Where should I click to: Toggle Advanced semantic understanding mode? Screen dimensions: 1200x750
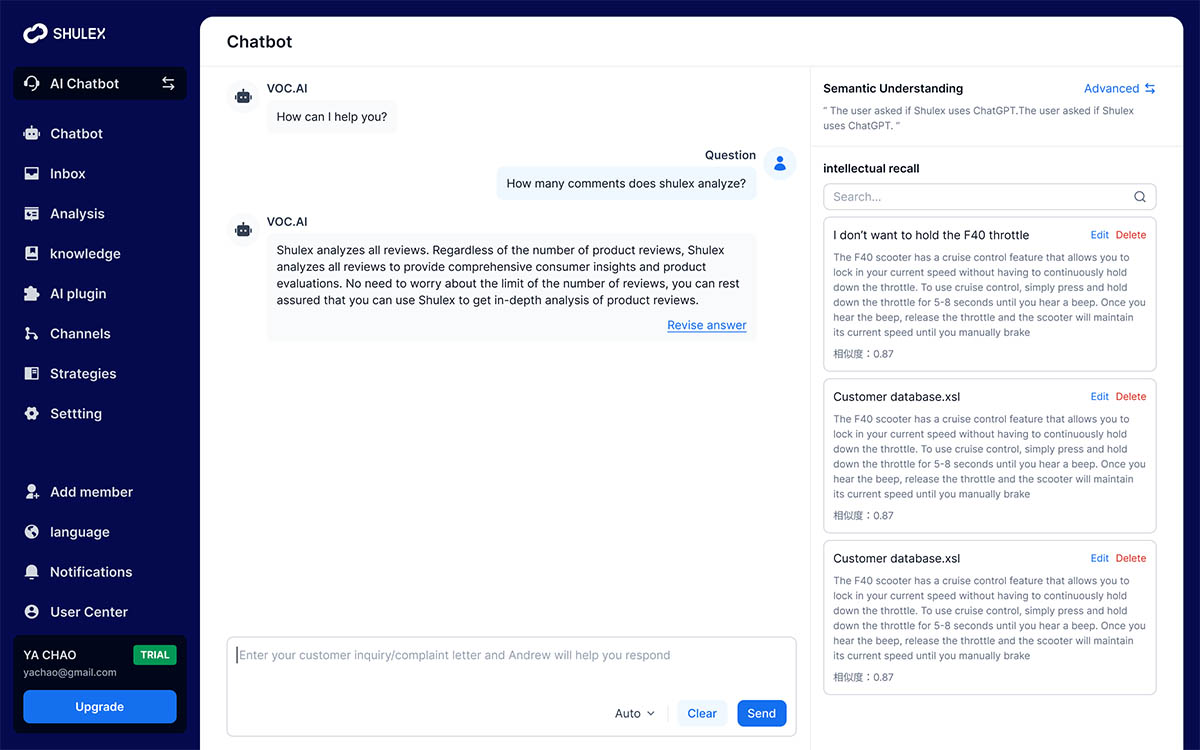pyautogui.click(x=1119, y=89)
